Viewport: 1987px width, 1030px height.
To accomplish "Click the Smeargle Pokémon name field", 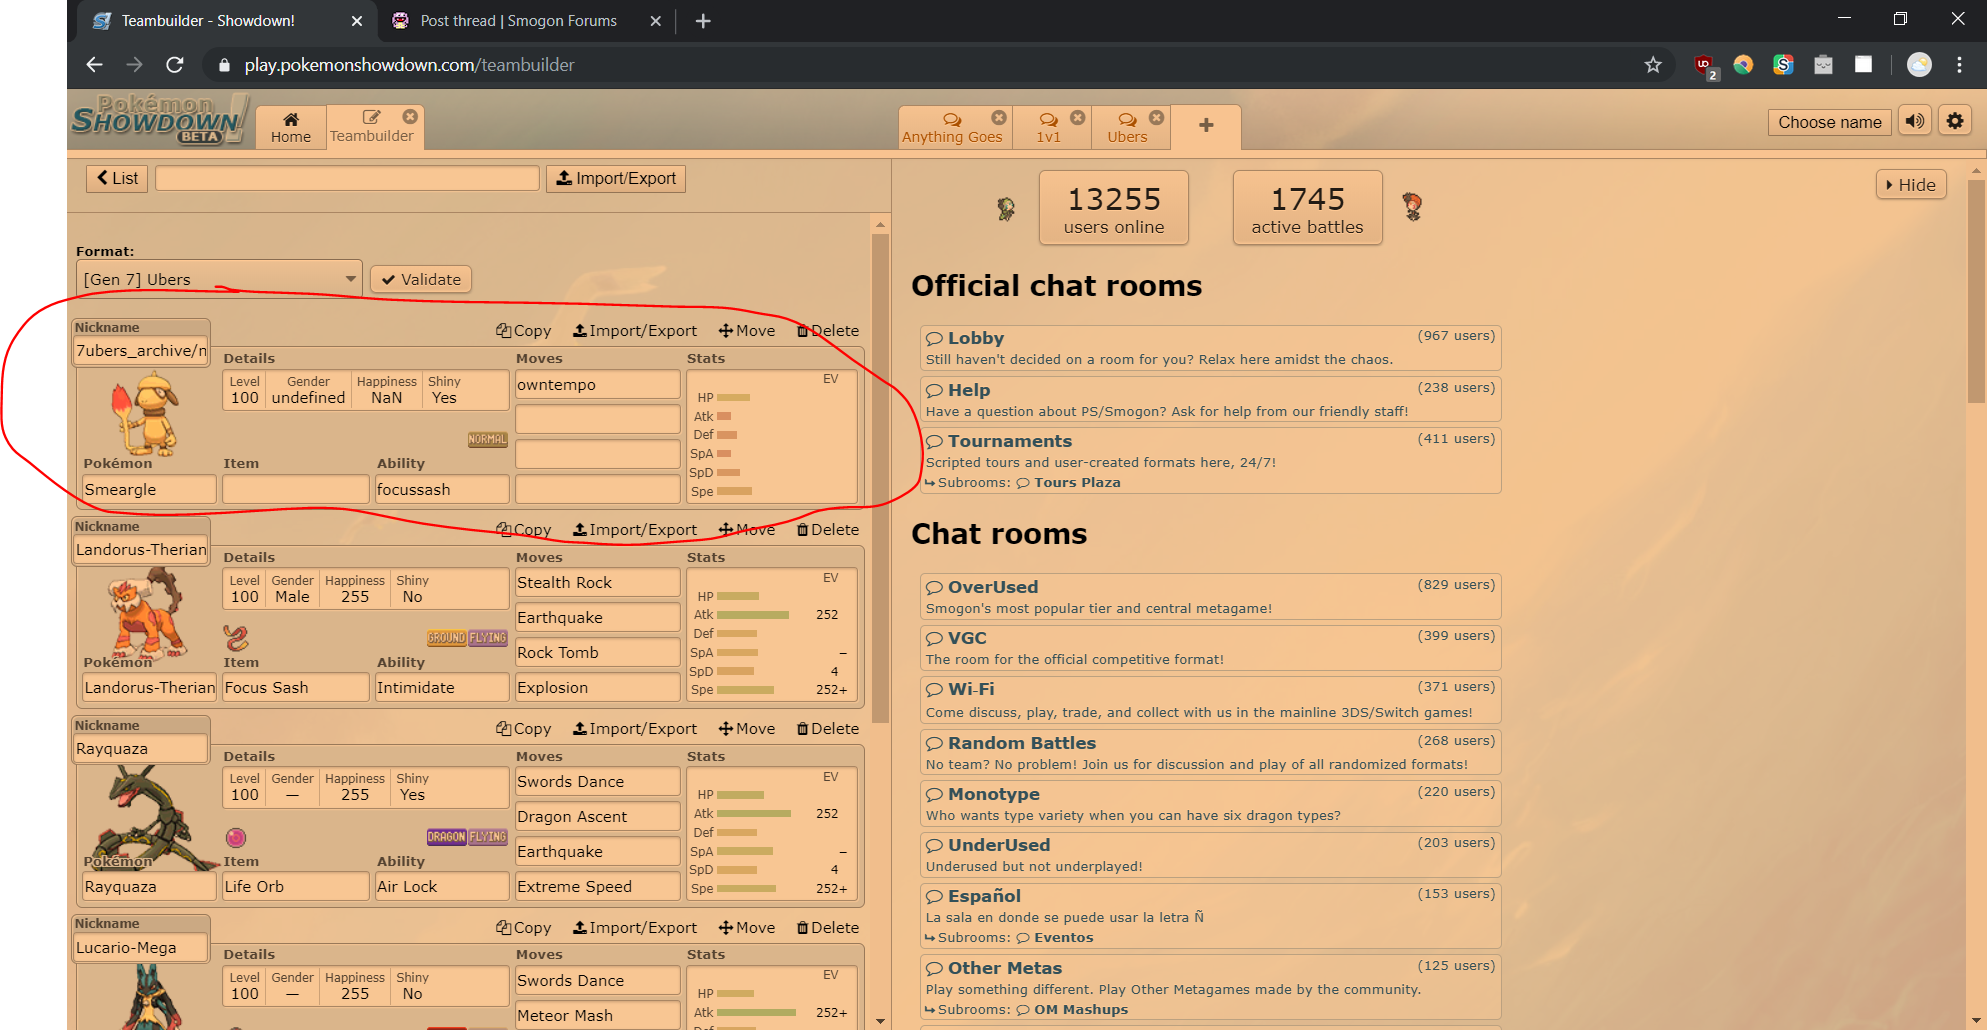I will click(149, 490).
